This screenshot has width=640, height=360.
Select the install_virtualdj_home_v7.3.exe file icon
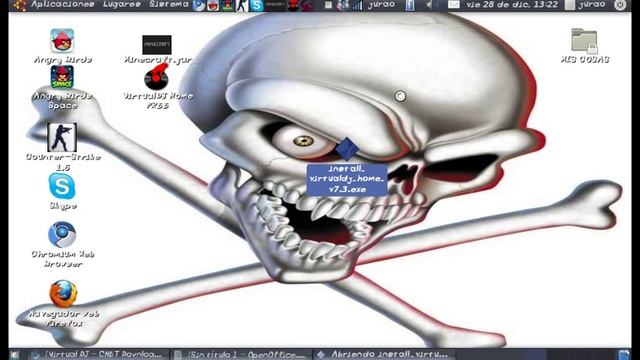[x=347, y=149]
